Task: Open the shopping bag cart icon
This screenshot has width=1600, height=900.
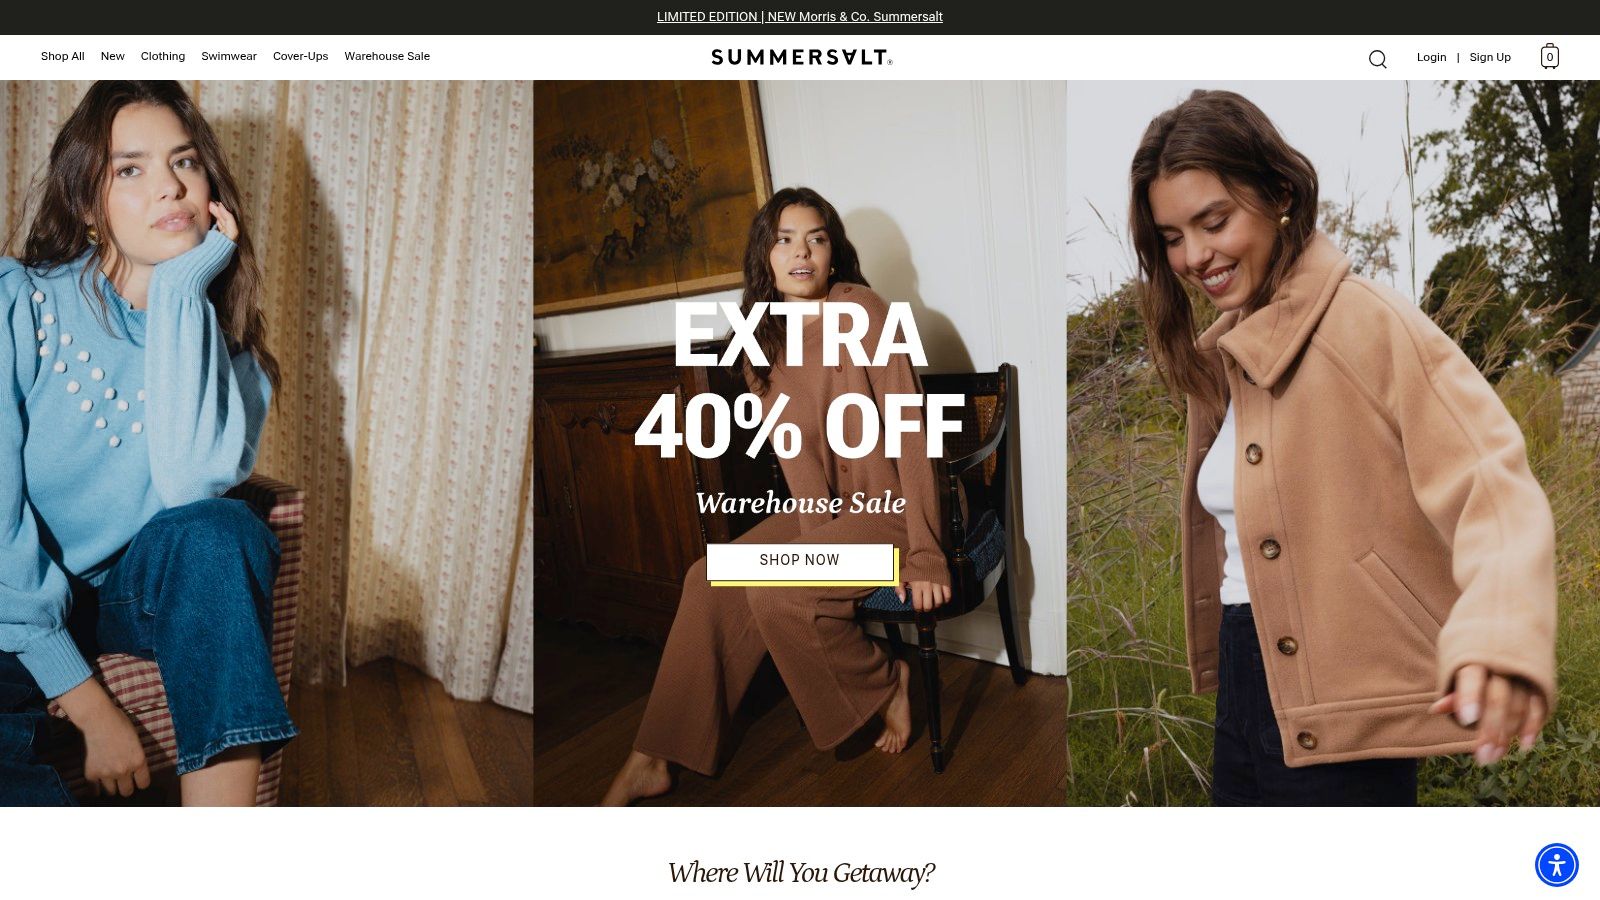Action: click(1549, 56)
